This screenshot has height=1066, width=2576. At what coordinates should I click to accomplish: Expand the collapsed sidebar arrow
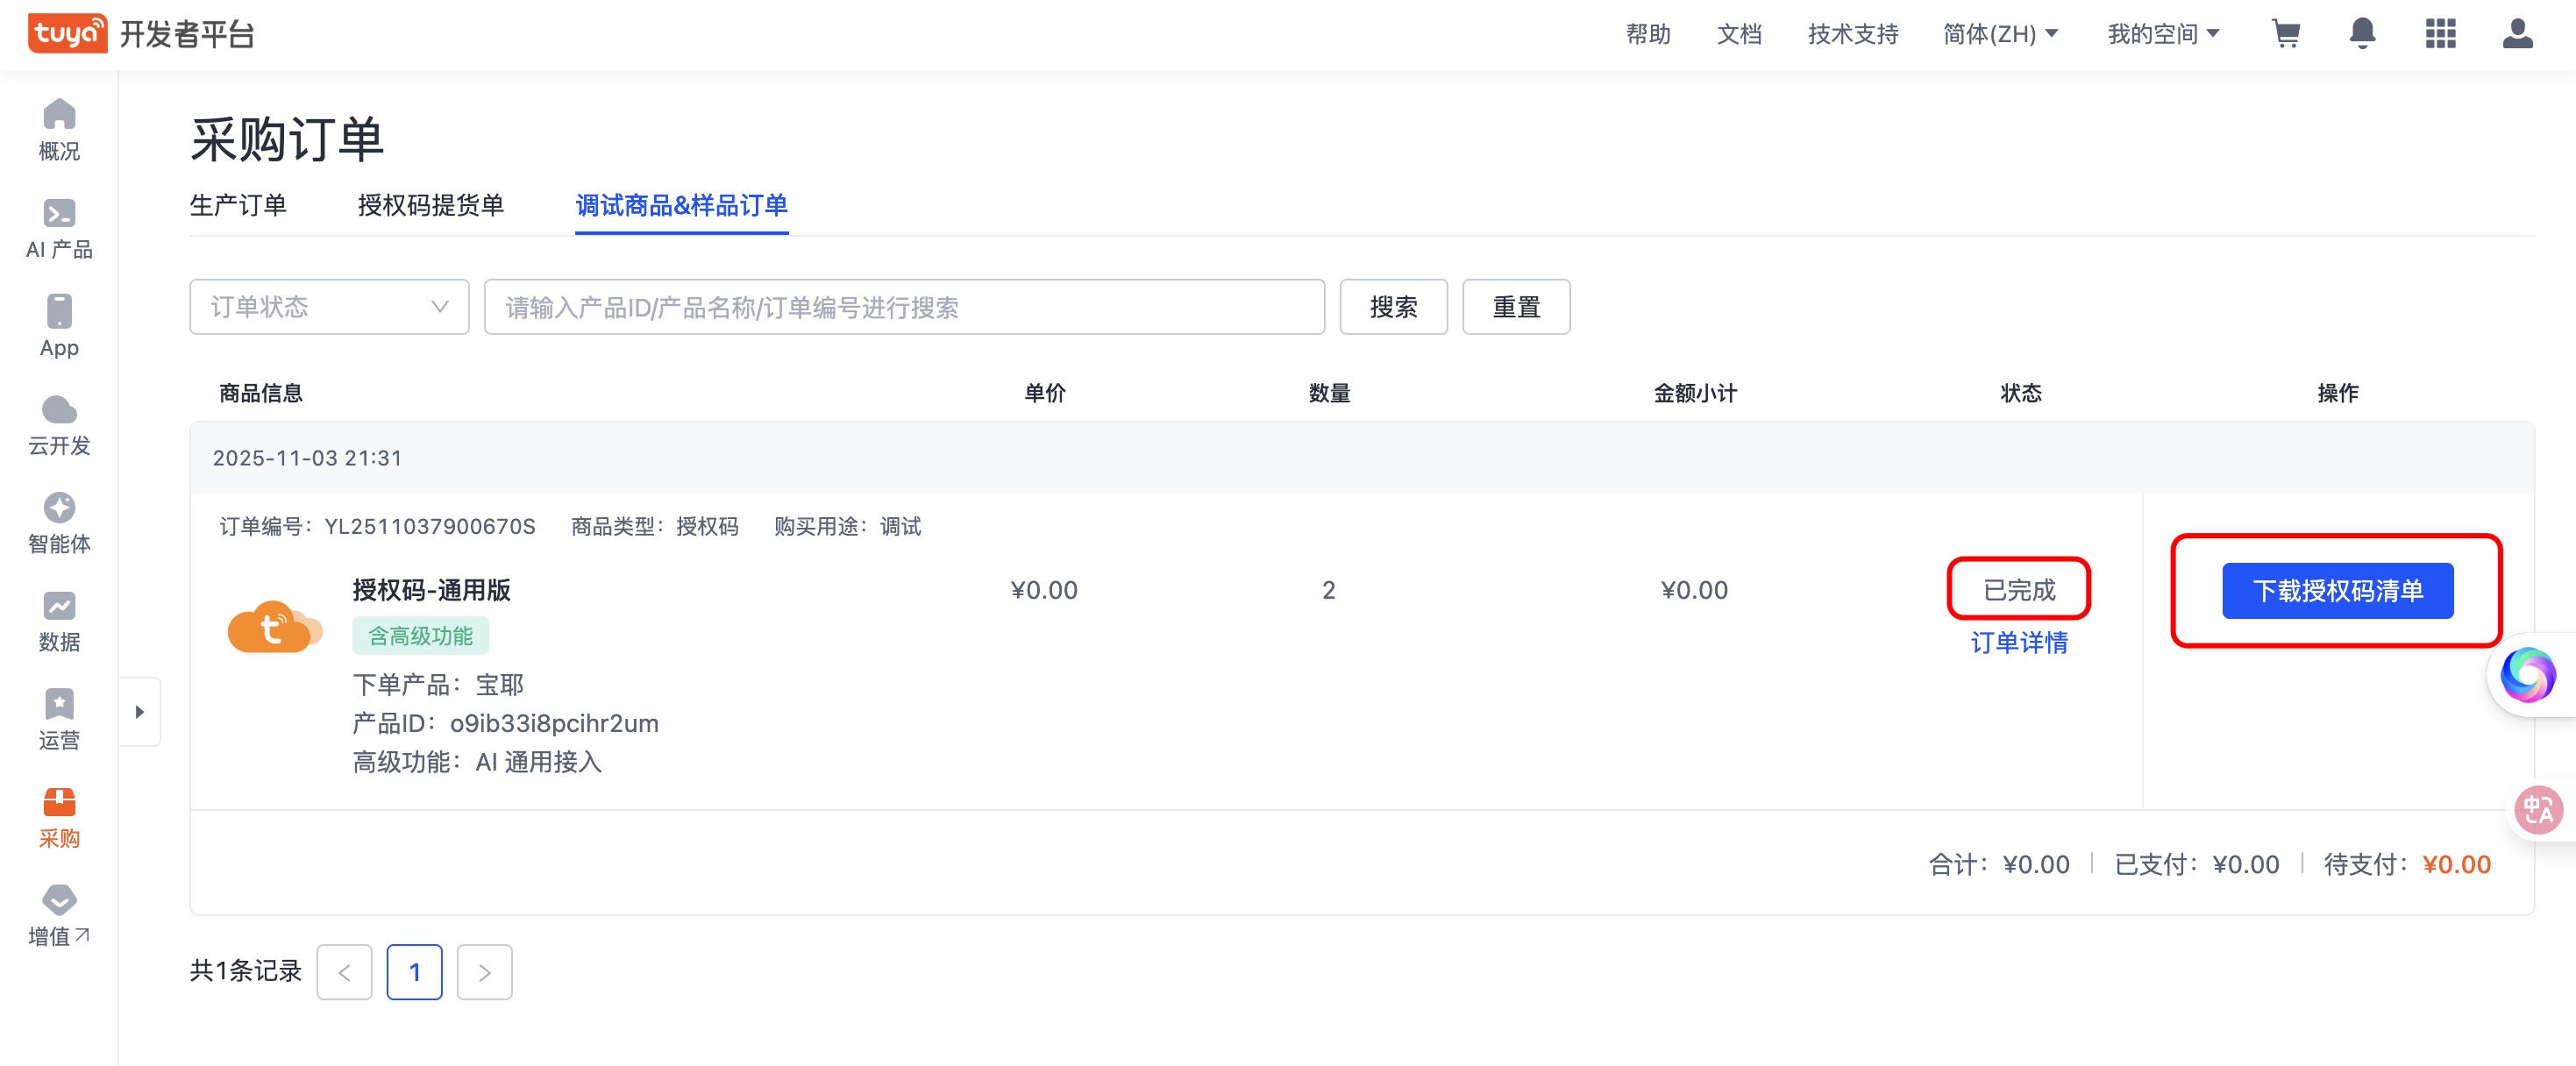click(140, 712)
